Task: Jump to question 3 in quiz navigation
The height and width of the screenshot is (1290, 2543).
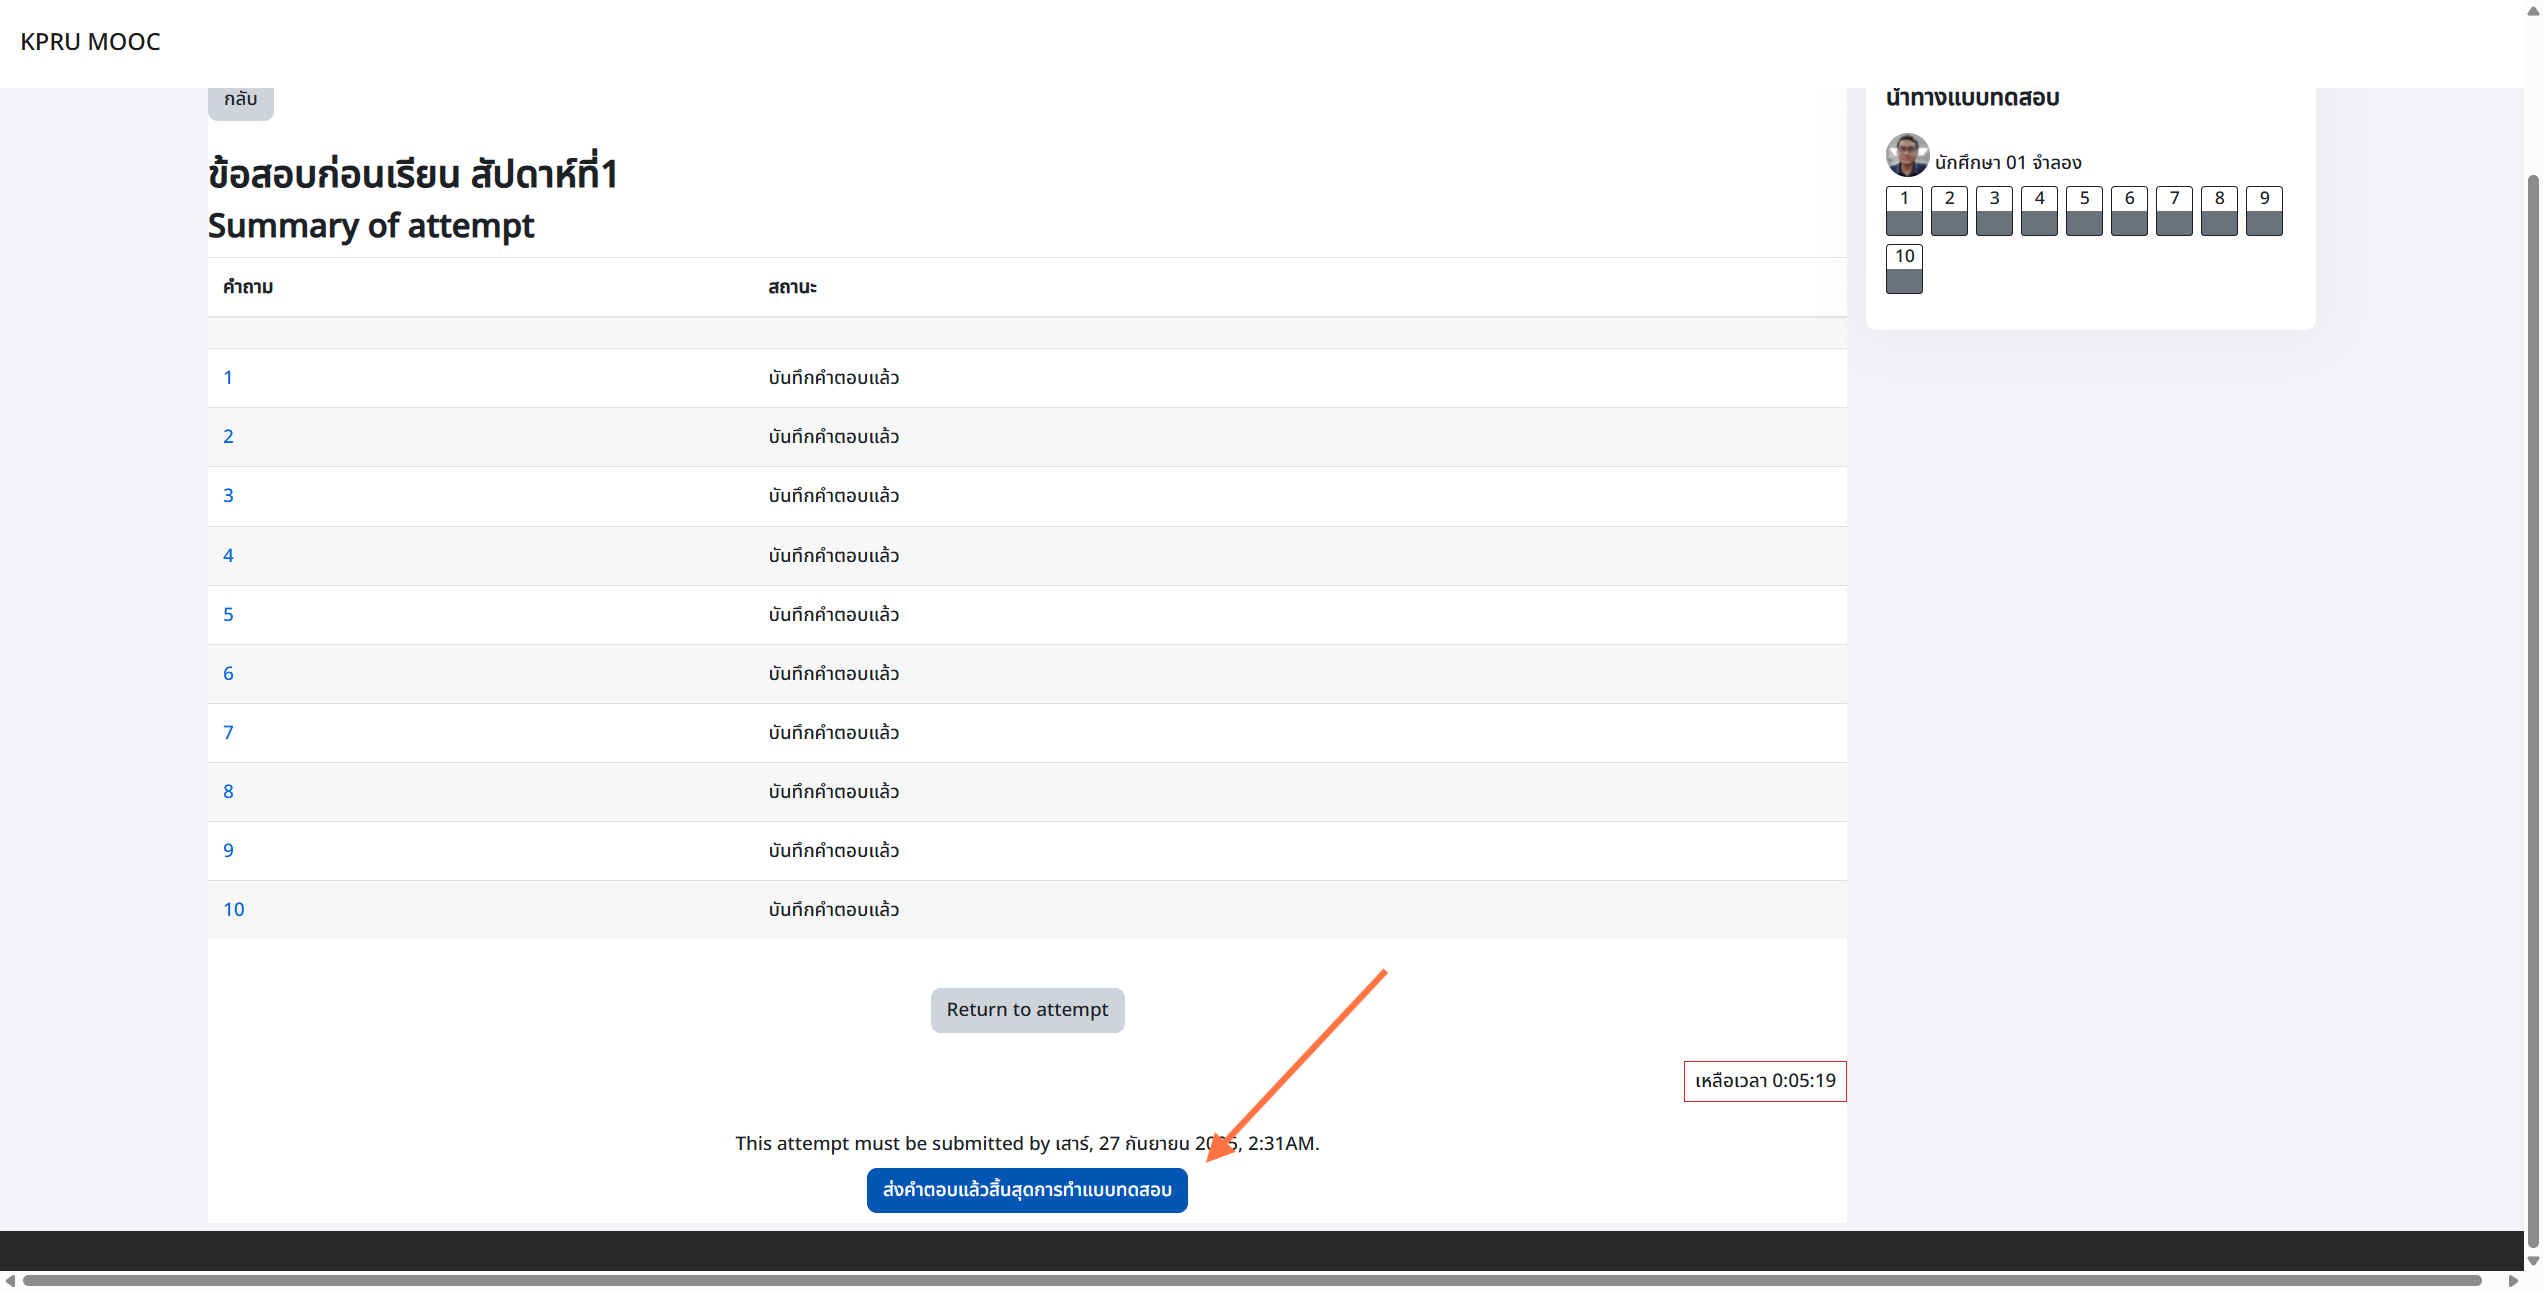Action: [1994, 211]
